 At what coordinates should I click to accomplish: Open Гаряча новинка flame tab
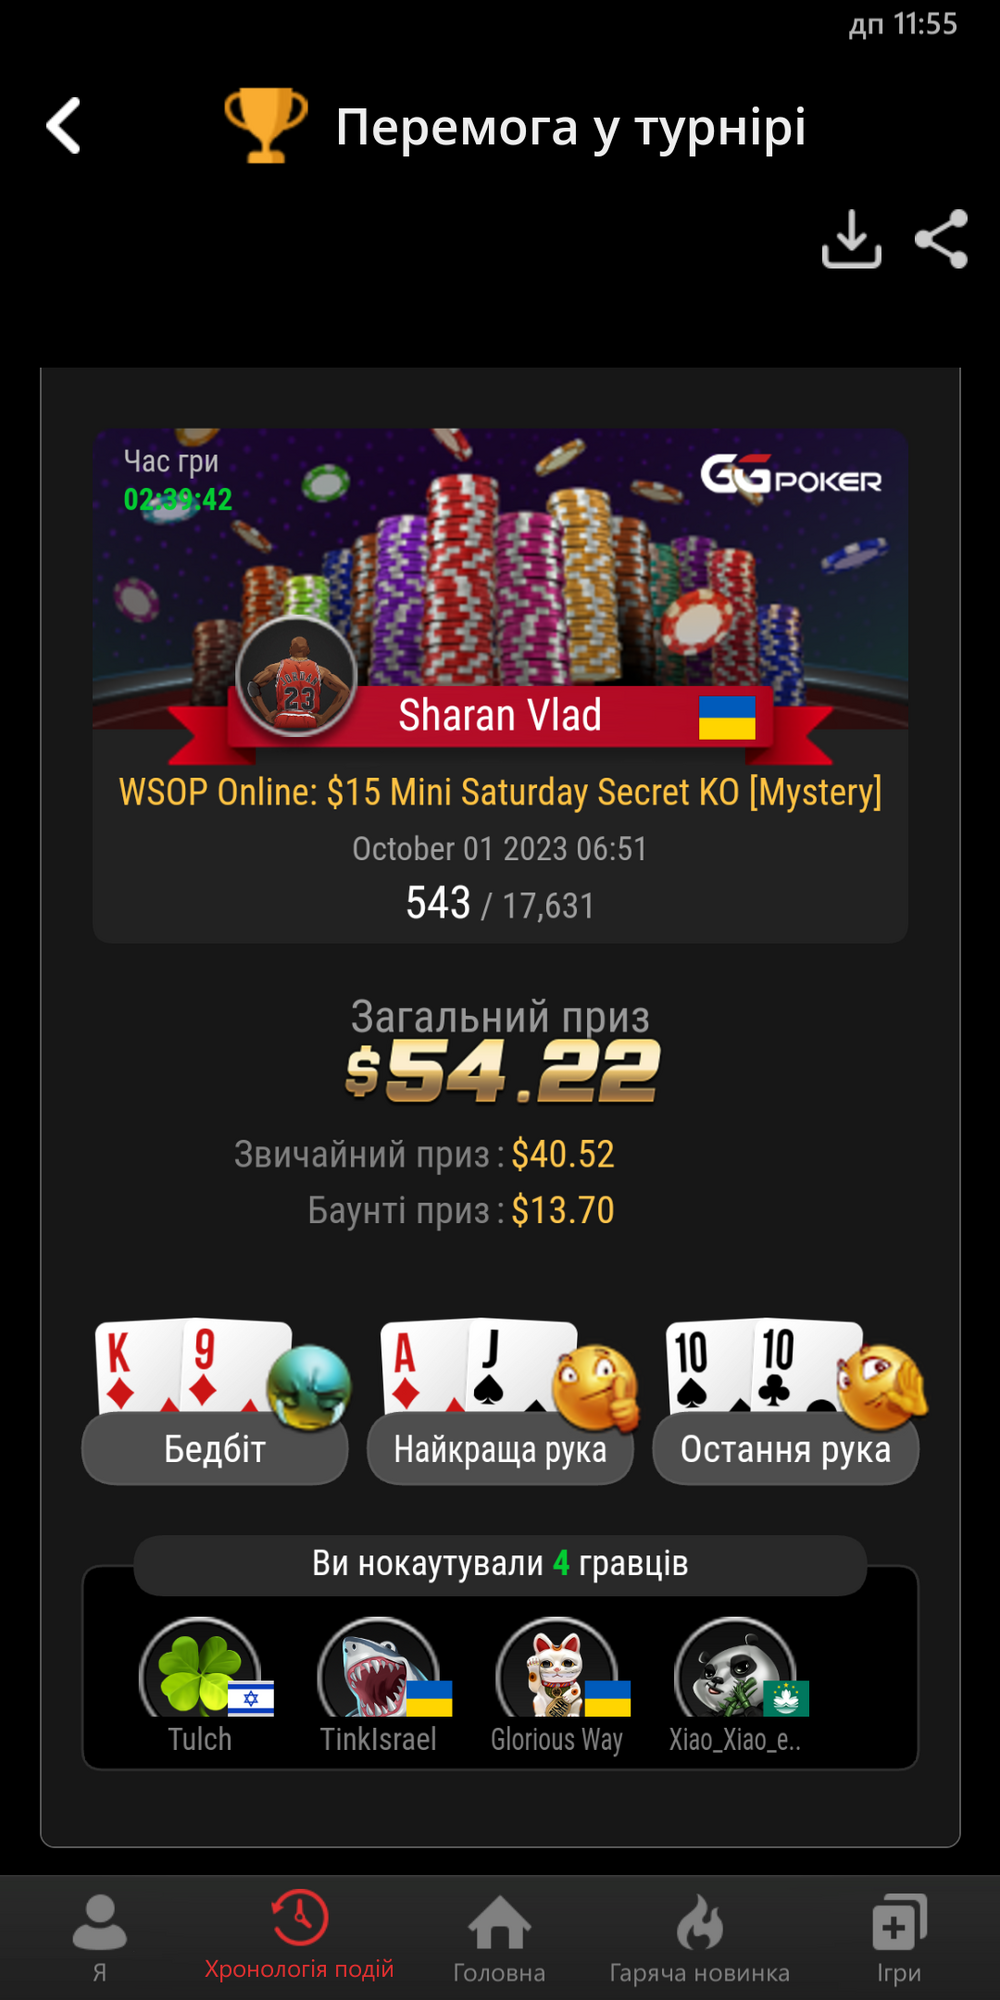point(699,1937)
